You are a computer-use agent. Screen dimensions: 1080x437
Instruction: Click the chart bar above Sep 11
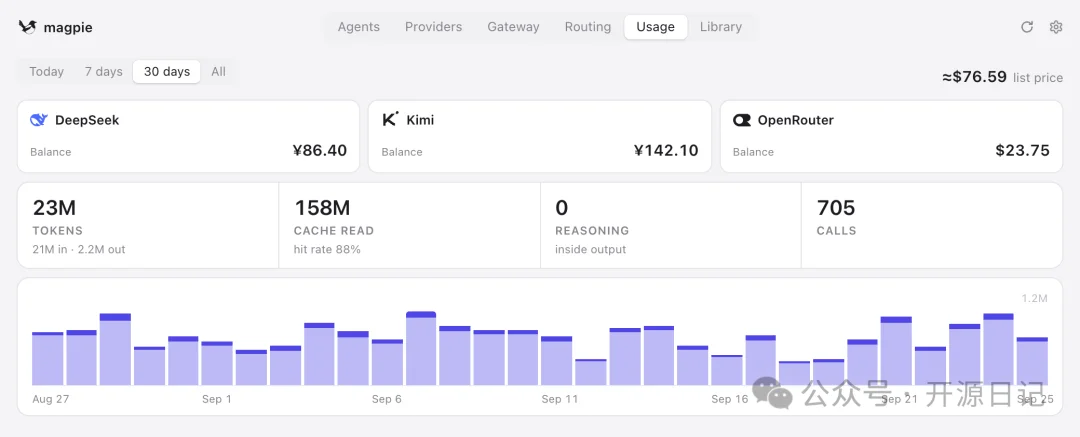coord(557,360)
